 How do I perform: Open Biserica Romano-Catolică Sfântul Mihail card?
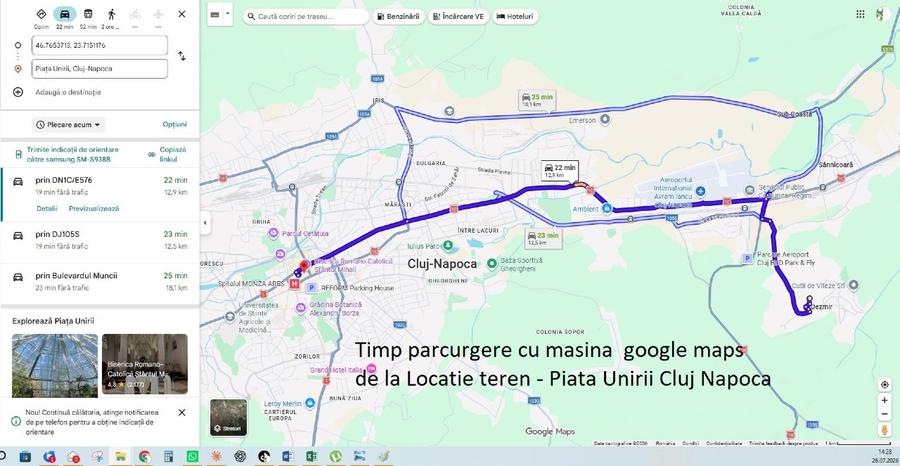(145, 365)
